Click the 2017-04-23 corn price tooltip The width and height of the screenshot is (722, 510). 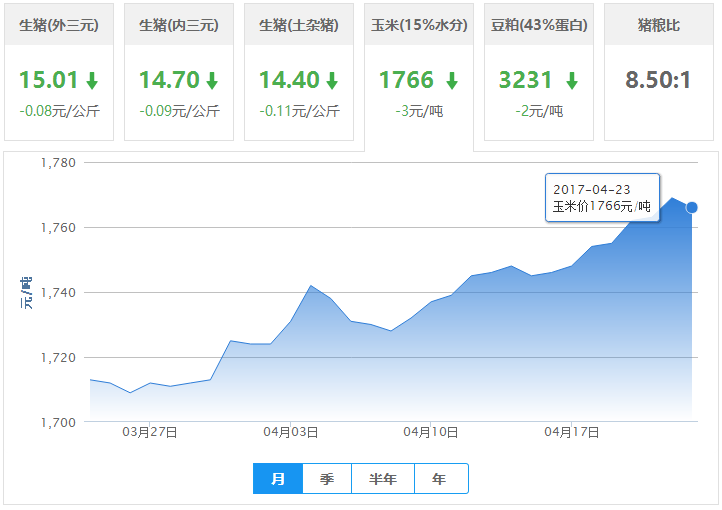point(602,197)
